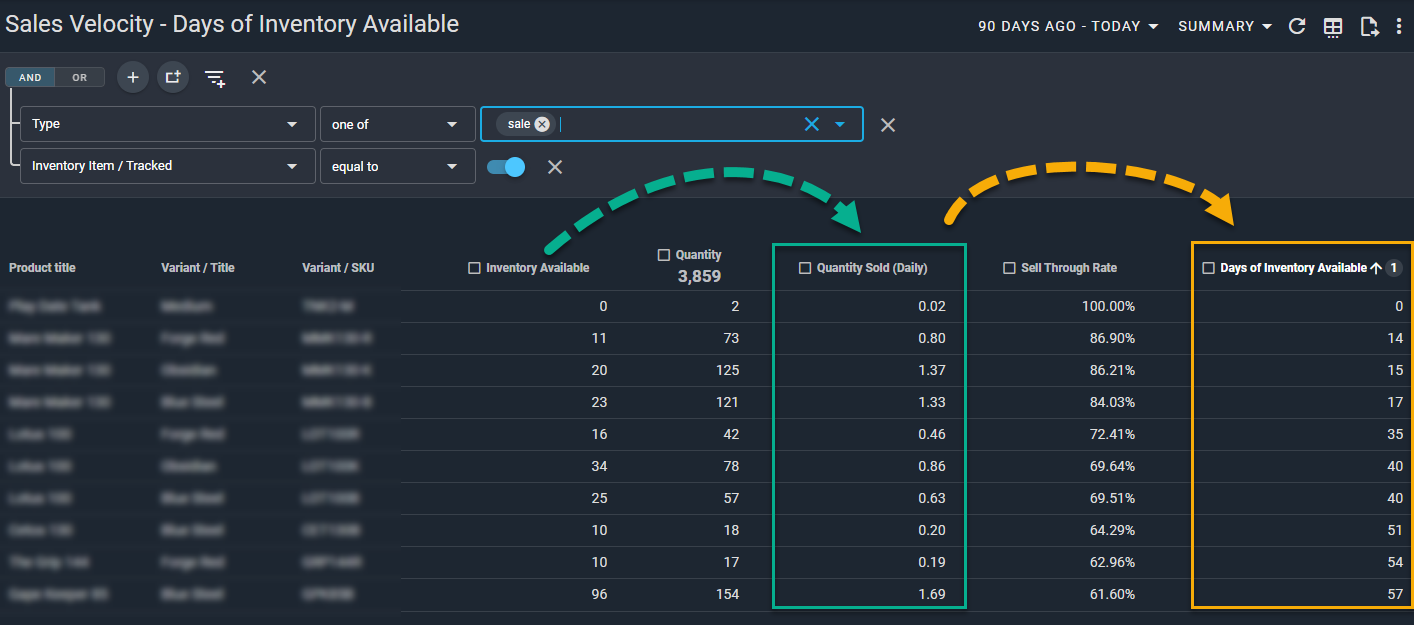This screenshot has width=1414, height=625.
Task: Click the export report icon
Action: 1369,27
